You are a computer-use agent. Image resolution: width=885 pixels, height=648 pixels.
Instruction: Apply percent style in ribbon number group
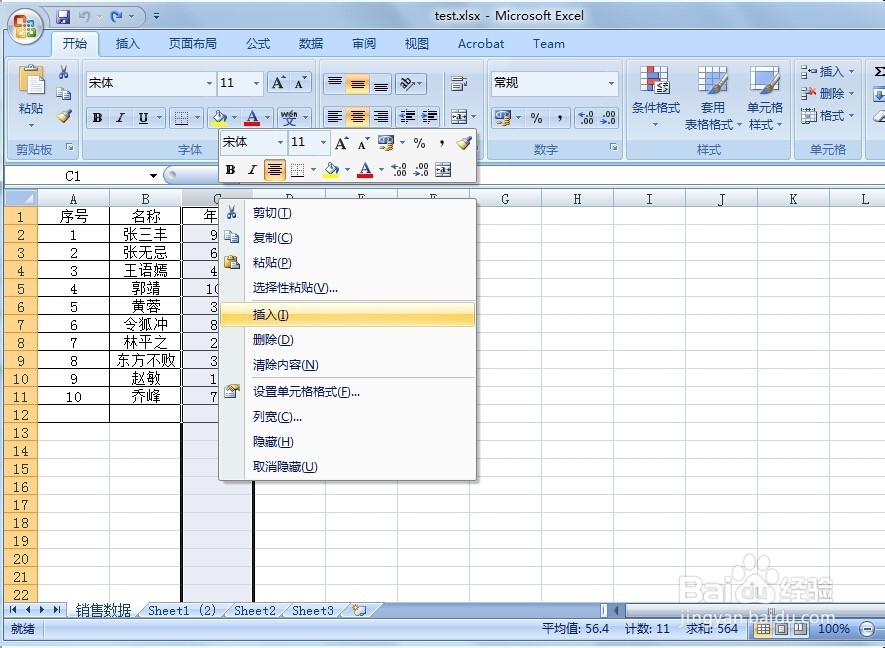pos(536,118)
